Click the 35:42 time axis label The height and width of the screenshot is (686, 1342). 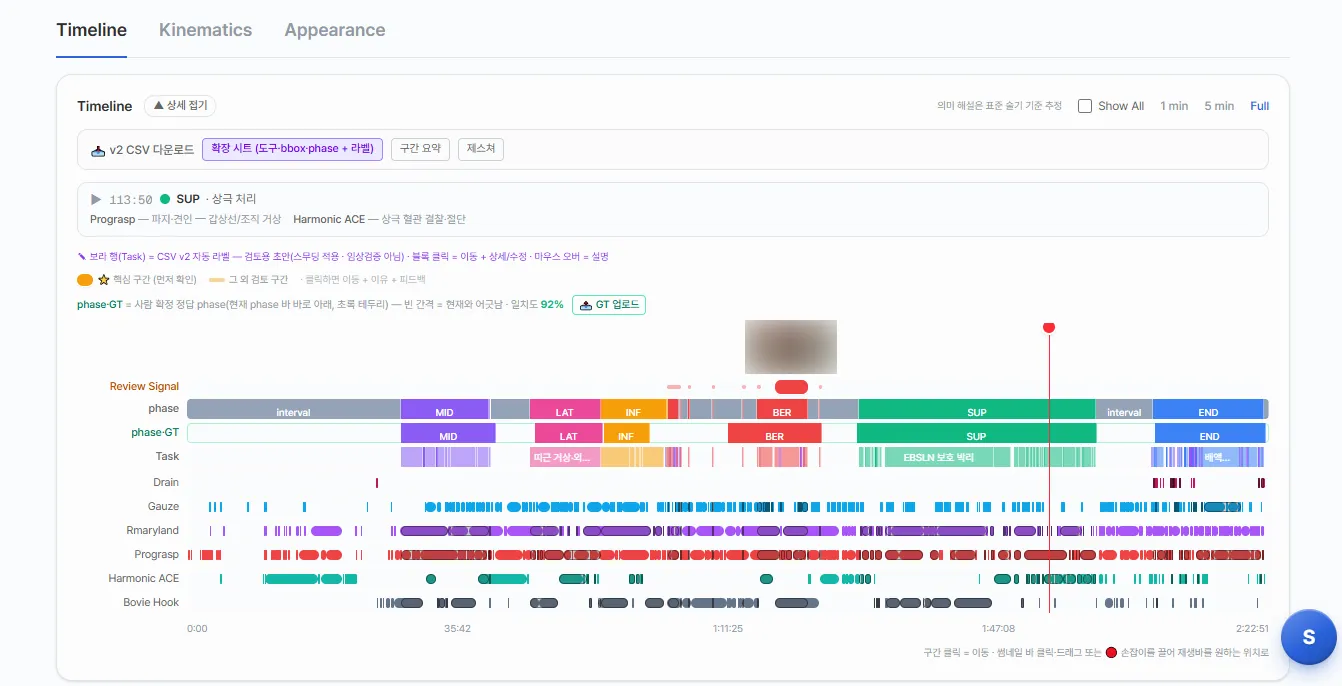point(458,628)
